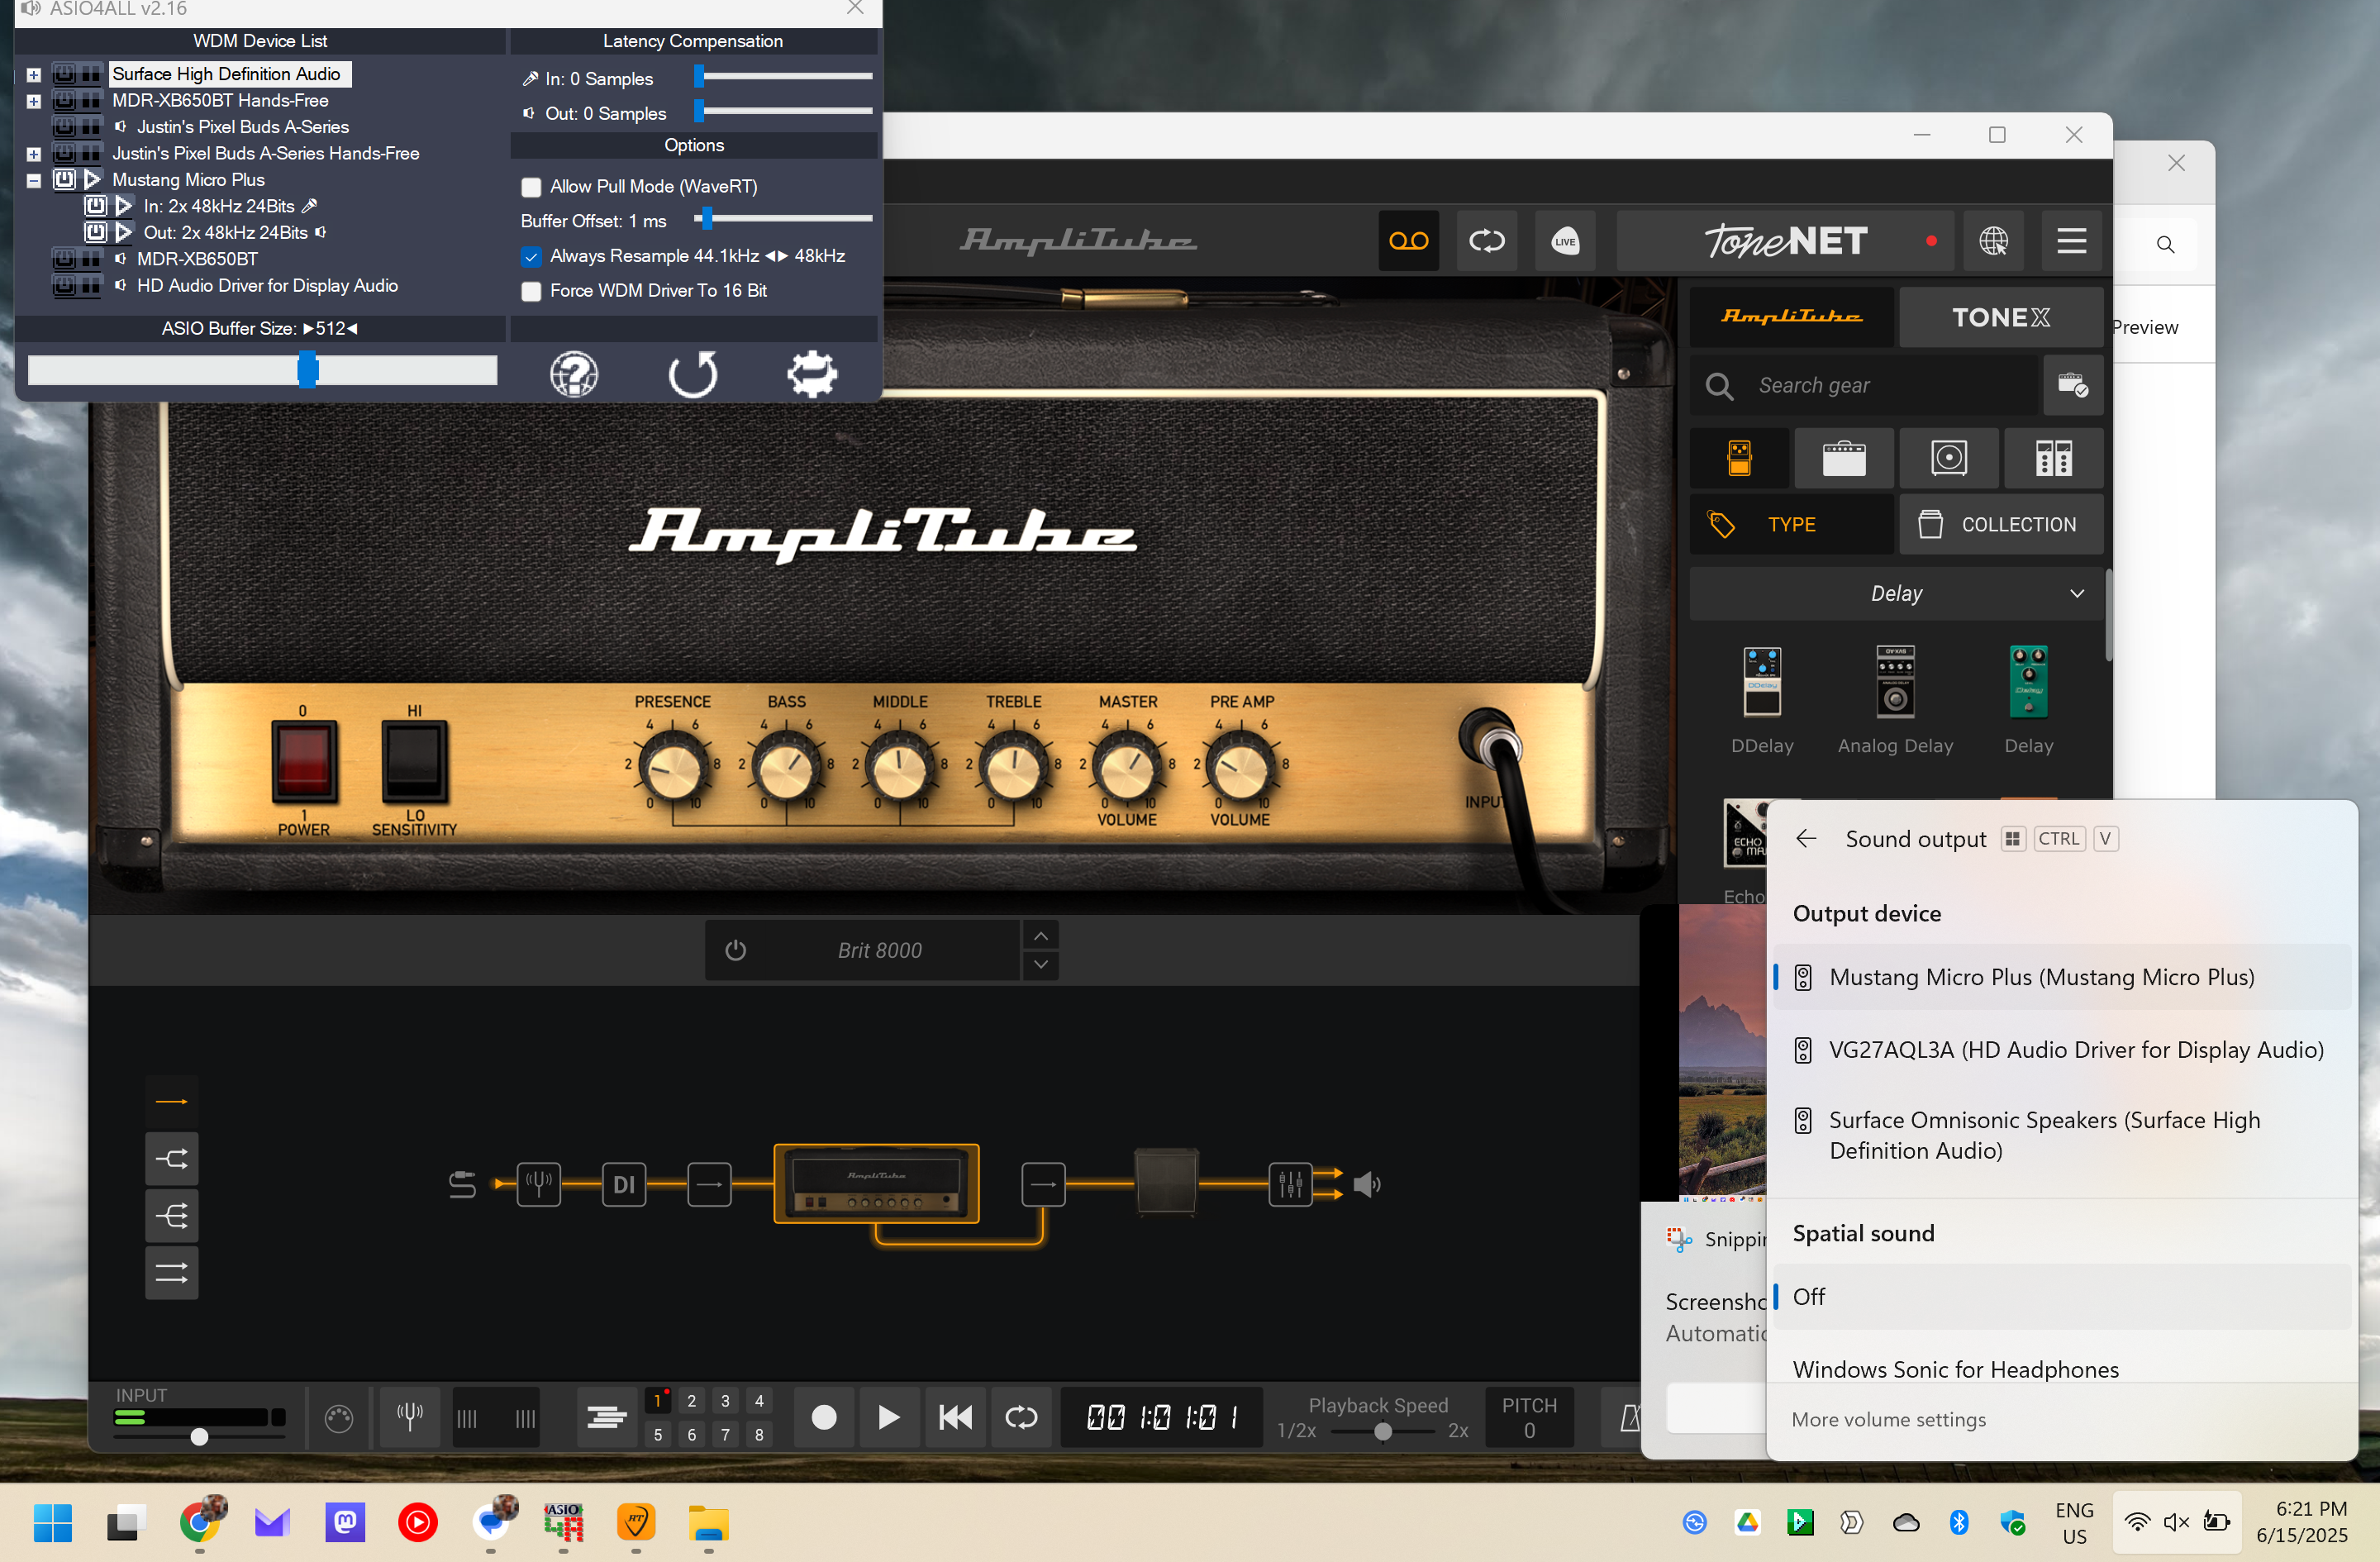Toggle the loop button in transport

(x=1020, y=1416)
